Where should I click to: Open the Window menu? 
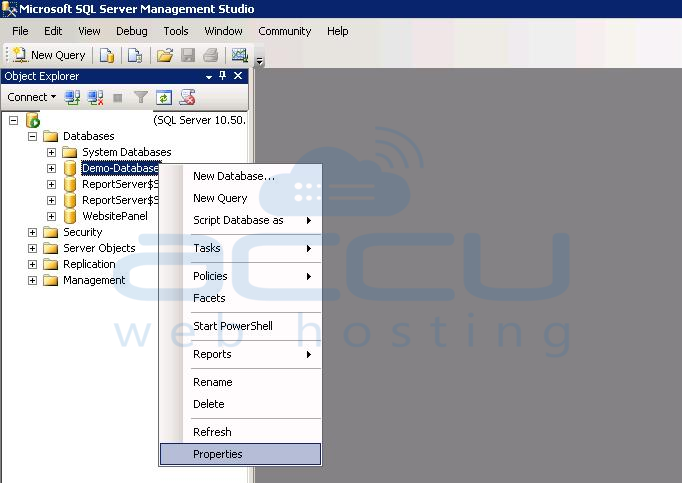tap(224, 31)
